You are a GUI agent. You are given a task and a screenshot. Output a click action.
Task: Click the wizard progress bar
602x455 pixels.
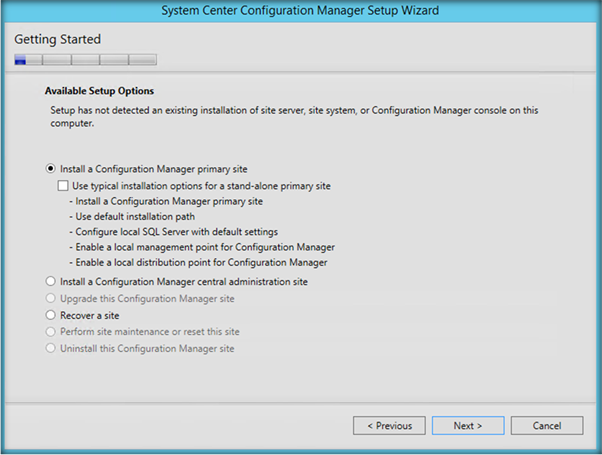(86, 60)
